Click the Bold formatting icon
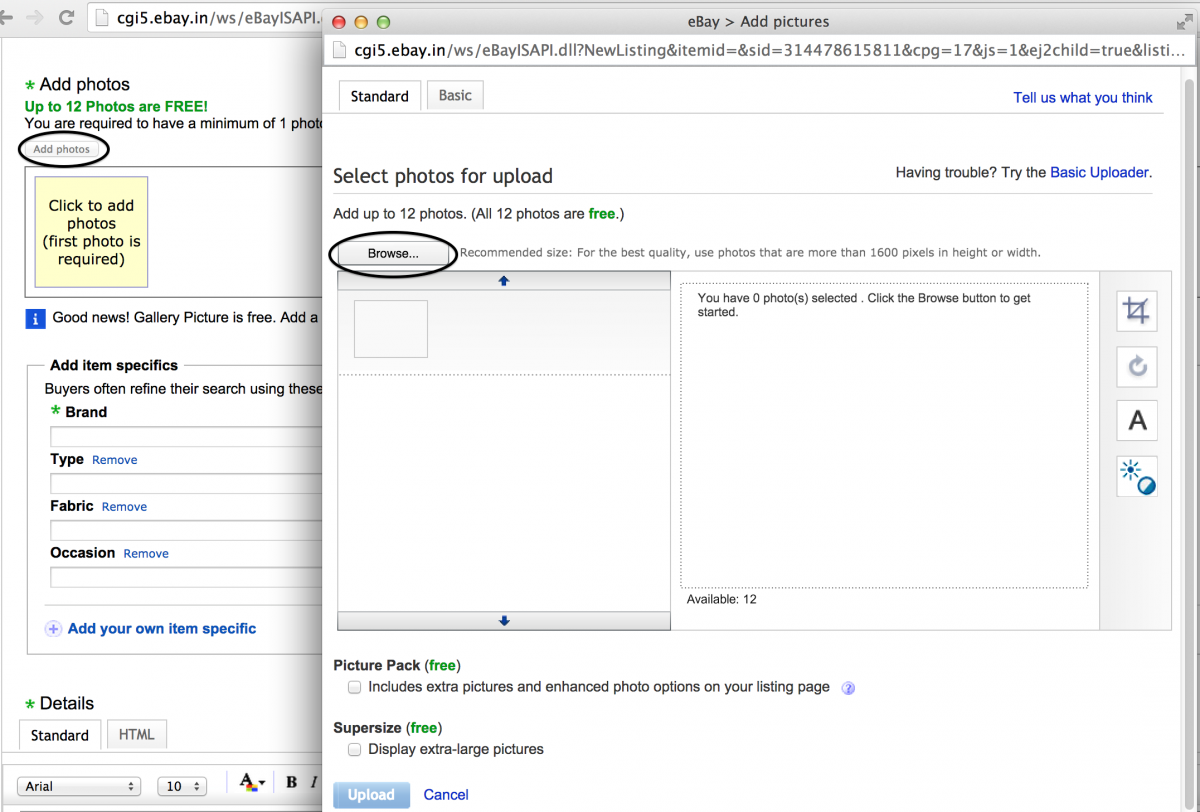1200x812 pixels. 292,783
